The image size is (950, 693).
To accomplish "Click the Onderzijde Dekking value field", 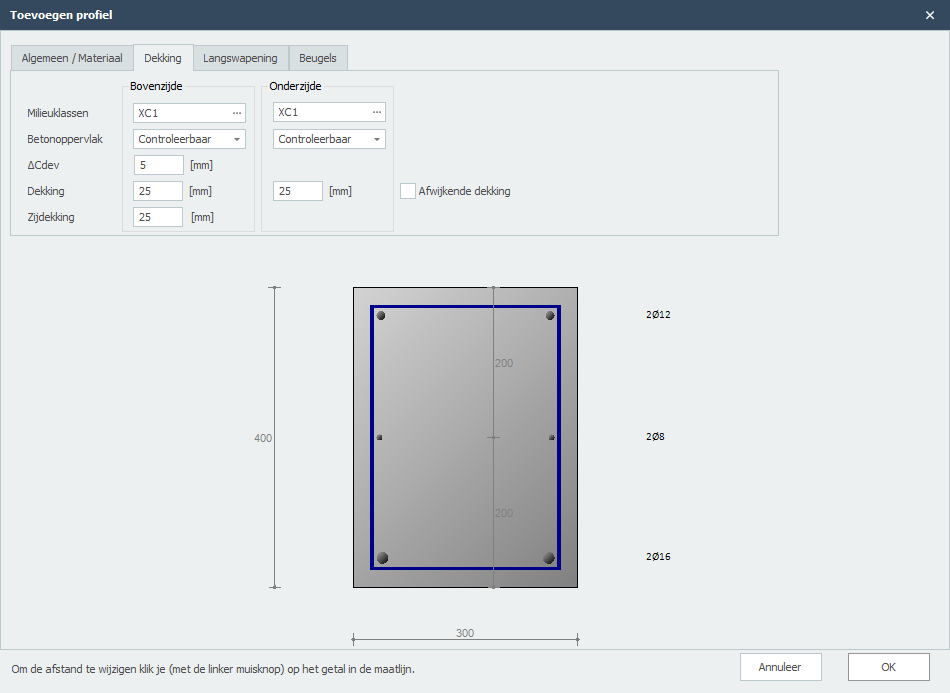I will 297,191.
